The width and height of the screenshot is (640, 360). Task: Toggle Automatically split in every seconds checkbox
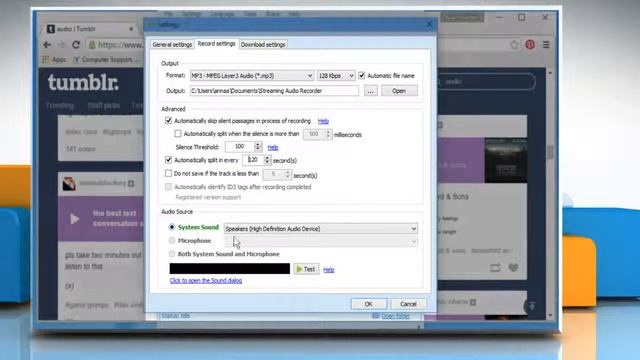point(168,160)
